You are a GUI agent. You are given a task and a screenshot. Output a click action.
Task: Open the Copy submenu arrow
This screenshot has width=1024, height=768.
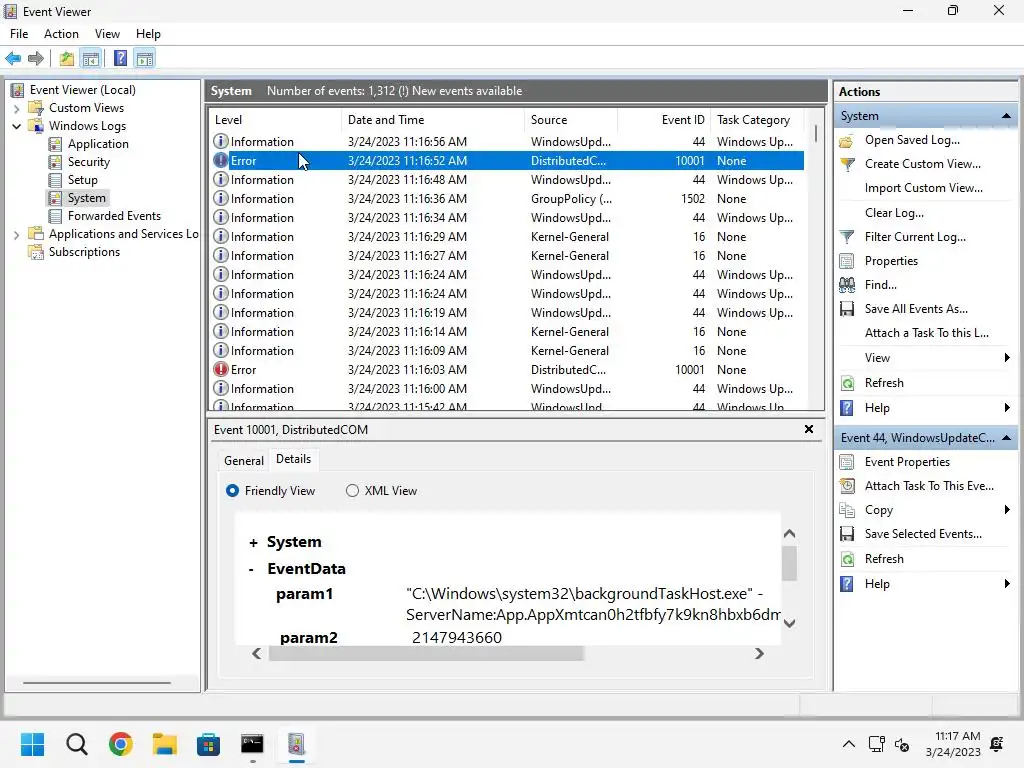[x=1007, y=509]
